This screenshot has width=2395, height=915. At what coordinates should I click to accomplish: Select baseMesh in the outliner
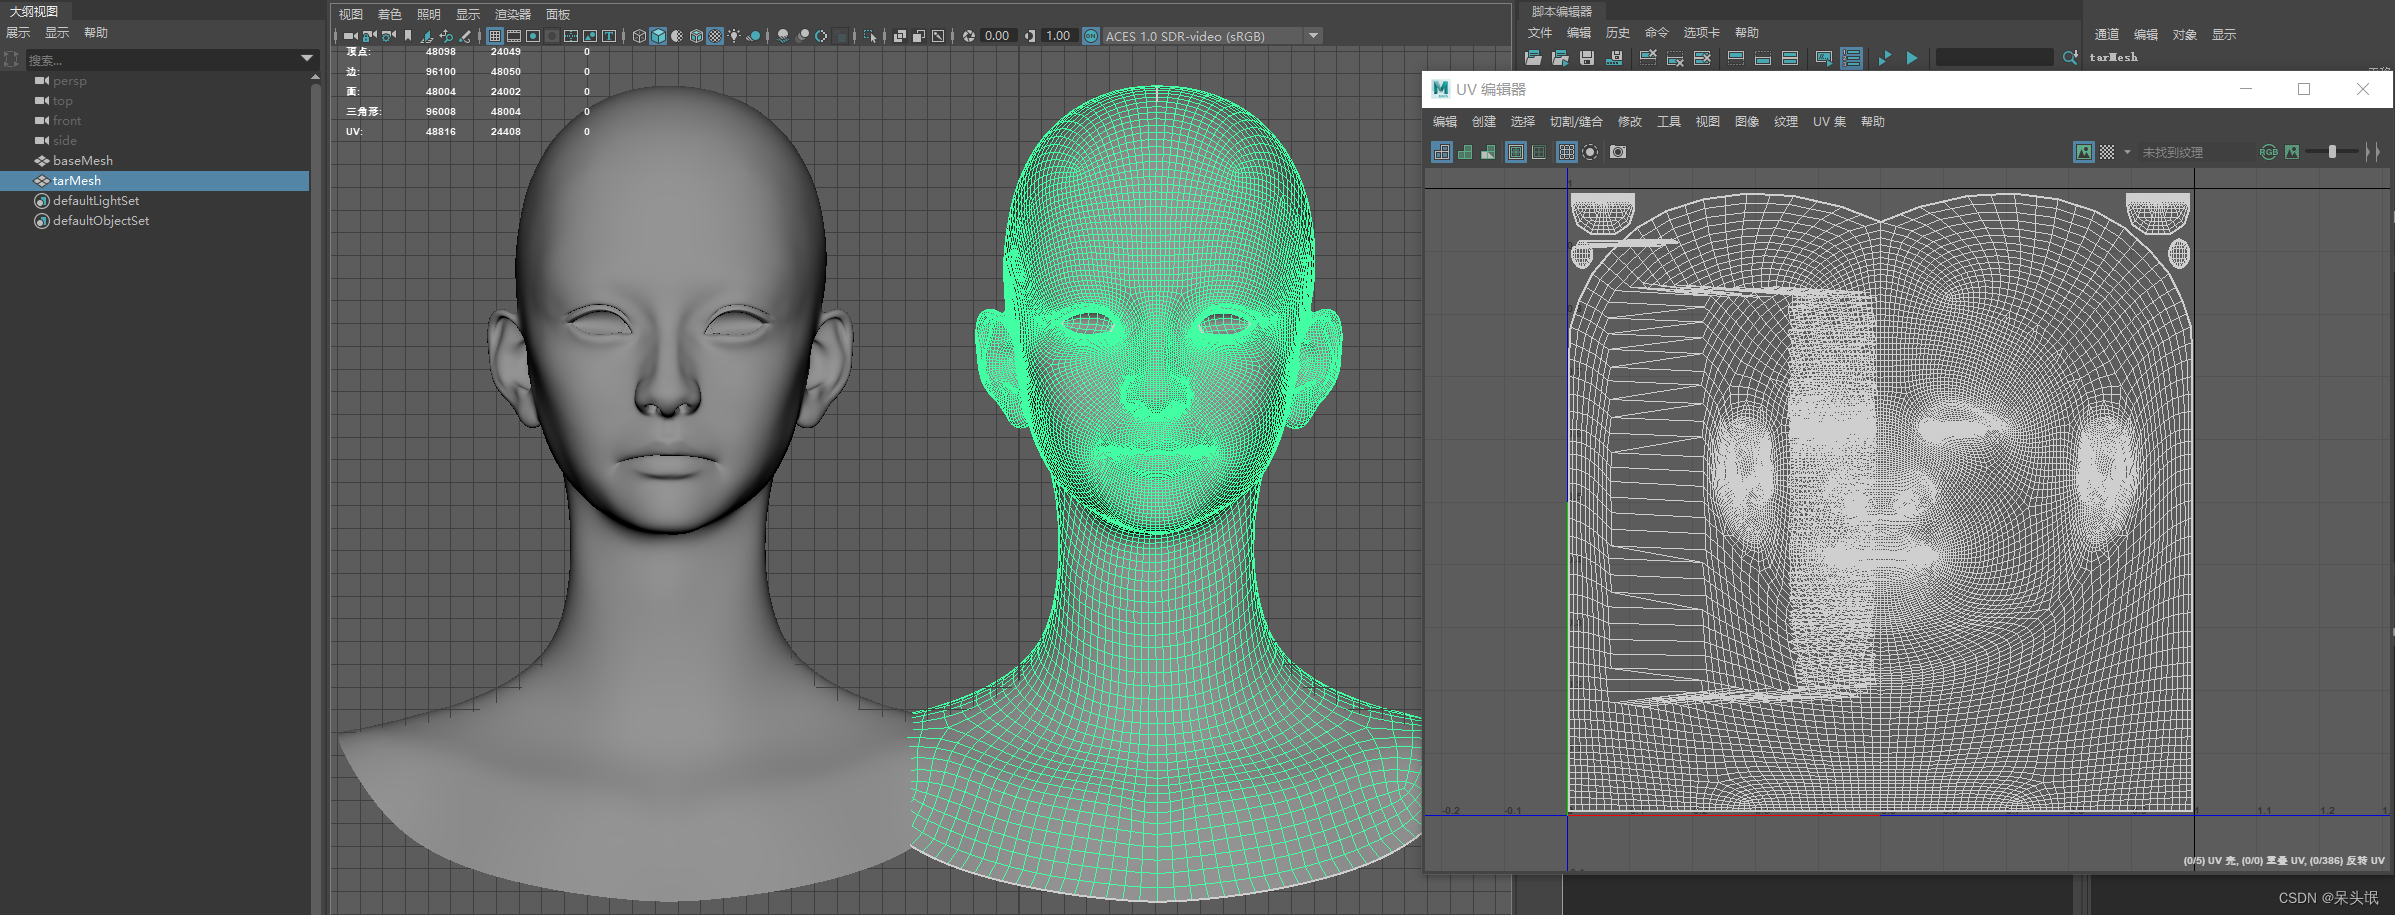tap(83, 161)
